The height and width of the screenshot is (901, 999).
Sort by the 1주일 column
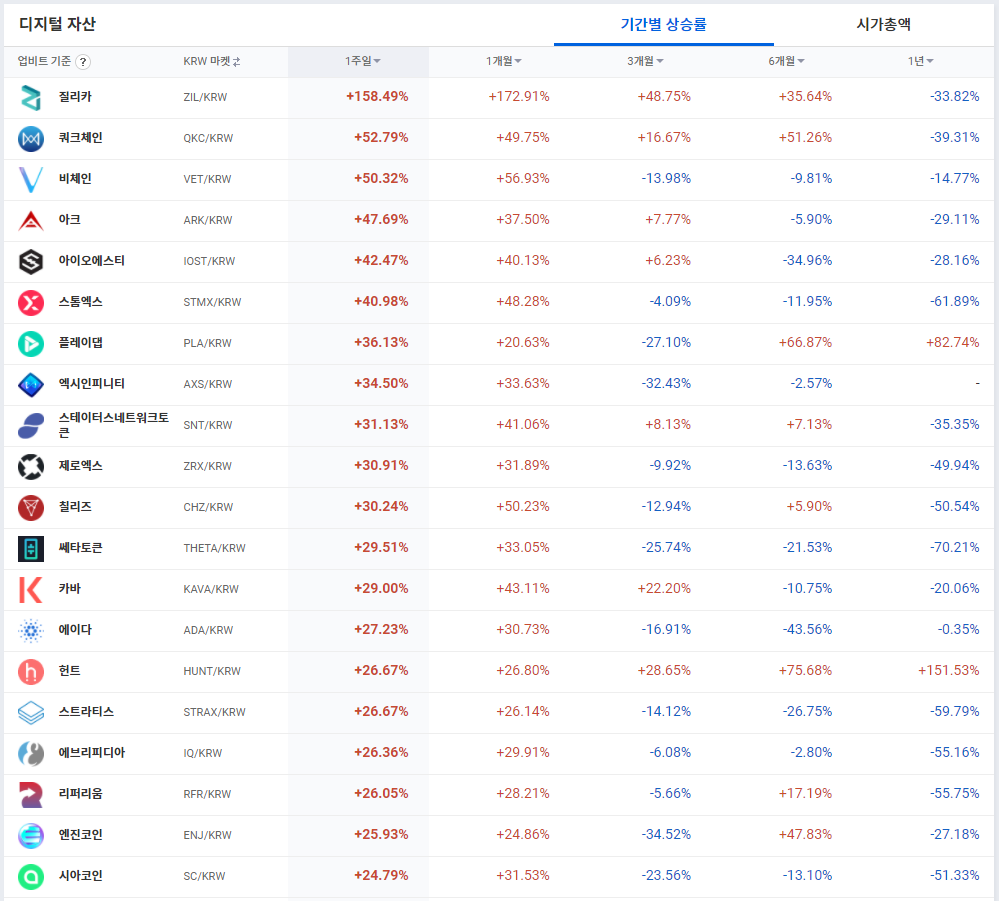(363, 61)
